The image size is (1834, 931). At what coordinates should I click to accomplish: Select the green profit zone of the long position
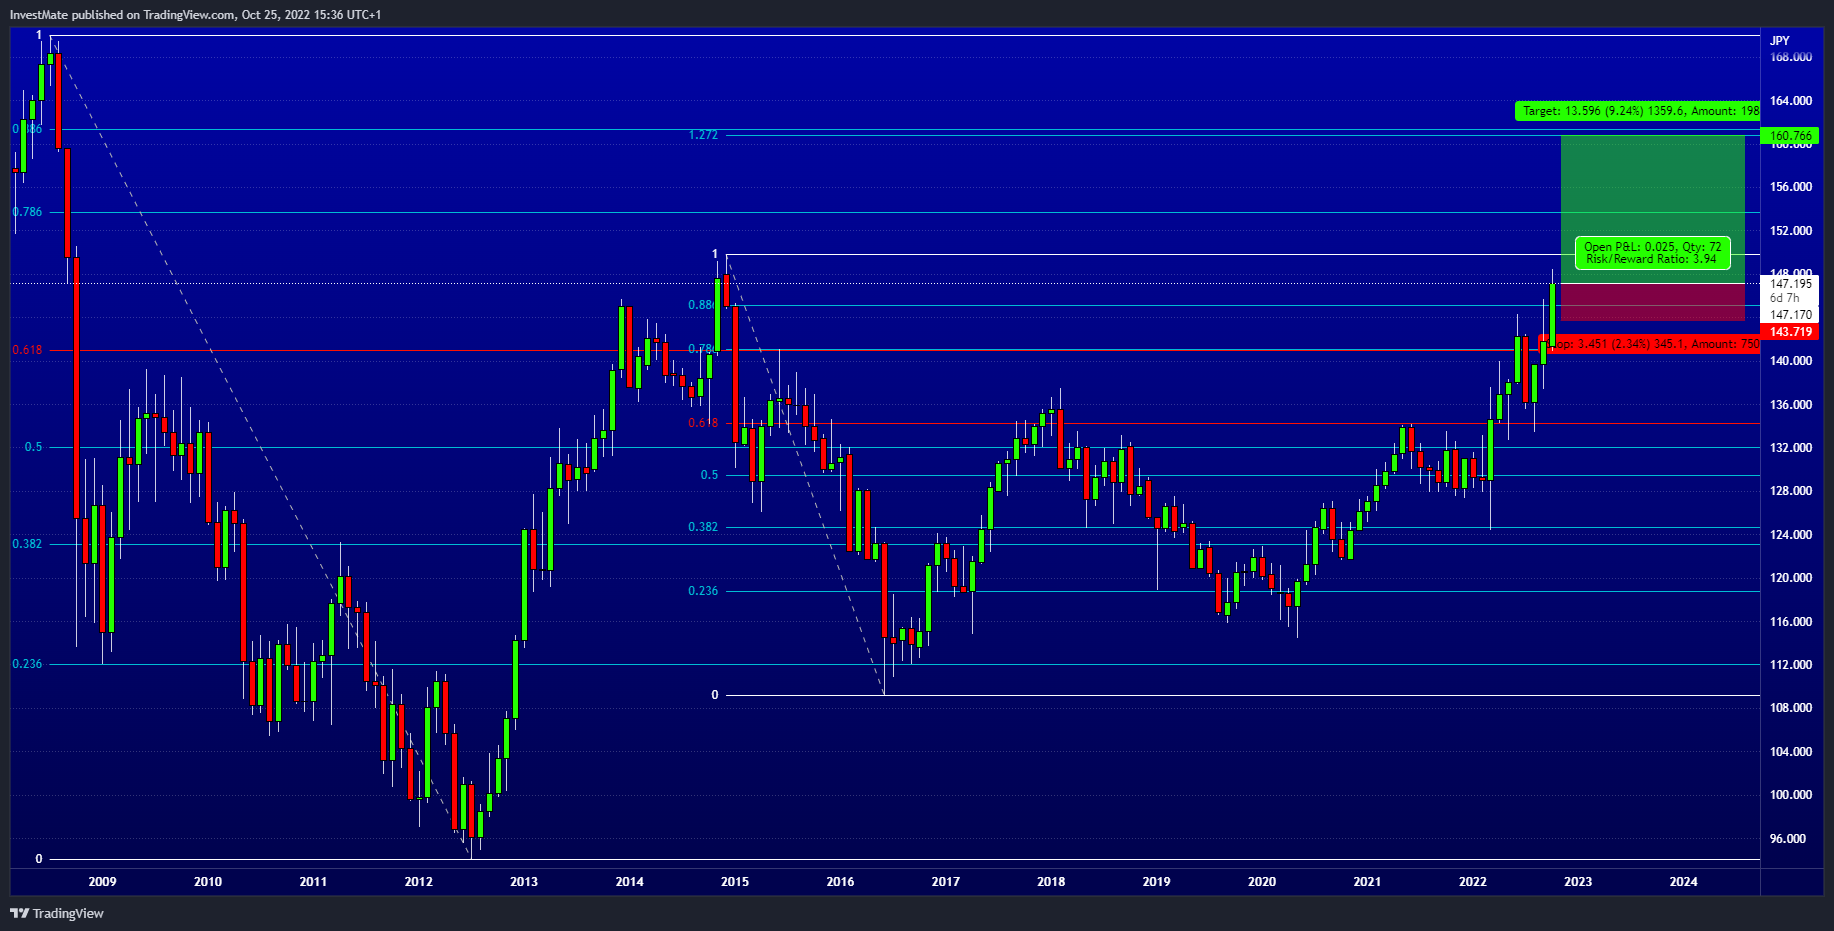1652,209
